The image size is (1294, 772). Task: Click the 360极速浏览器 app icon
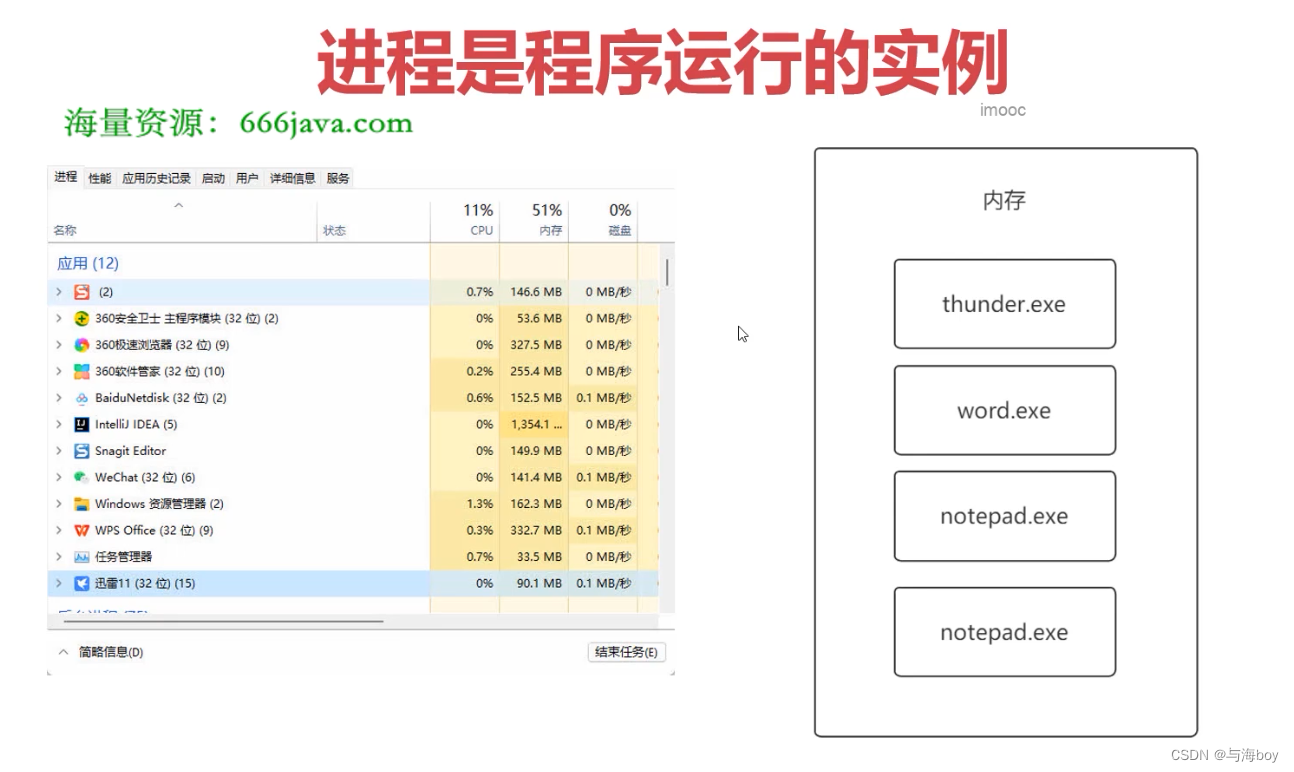coord(82,345)
